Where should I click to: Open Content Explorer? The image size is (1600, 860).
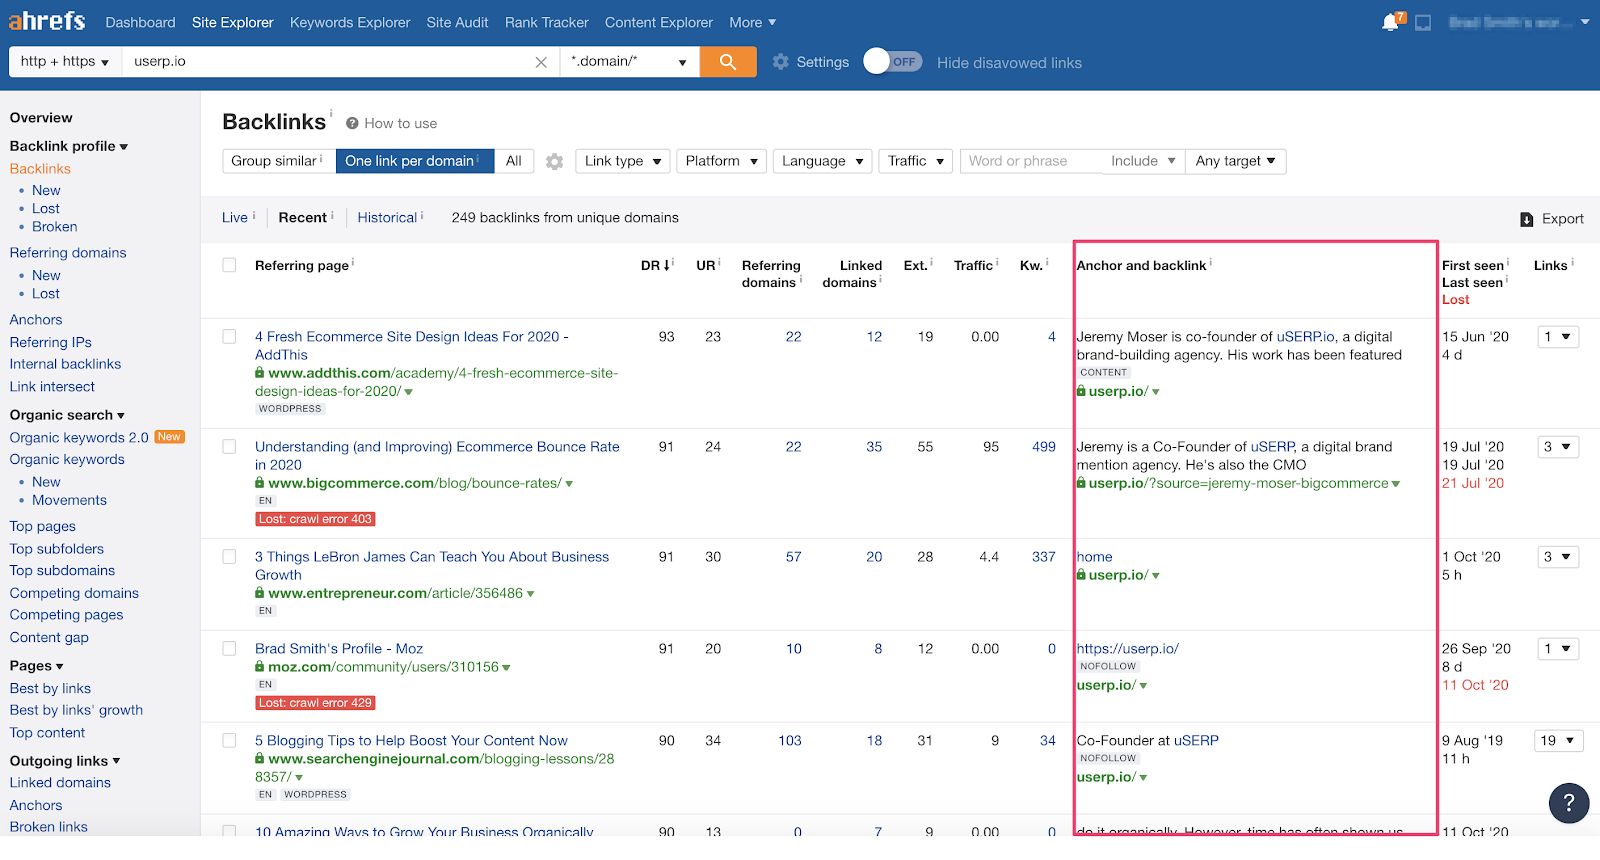click(x=658, y=22)
